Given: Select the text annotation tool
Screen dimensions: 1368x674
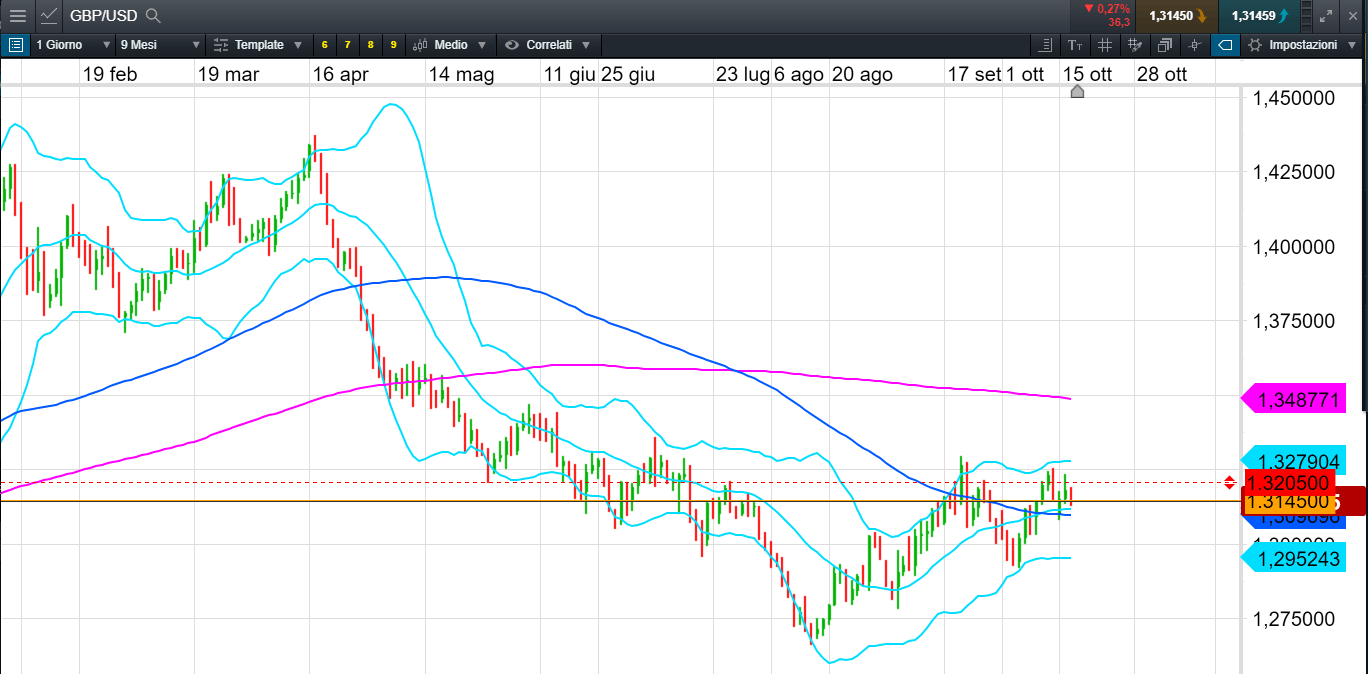Looking at the screenshot, I should (1075, 45).
